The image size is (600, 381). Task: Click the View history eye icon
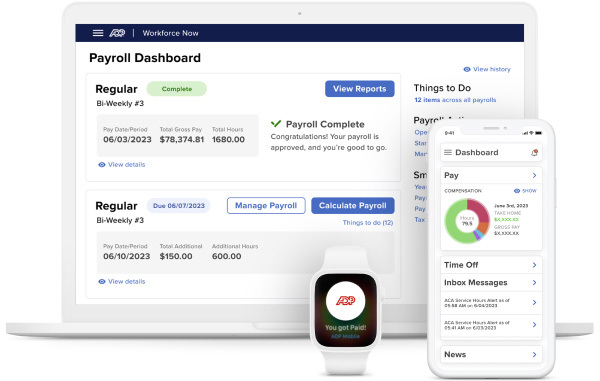click(x=467, y=69)
